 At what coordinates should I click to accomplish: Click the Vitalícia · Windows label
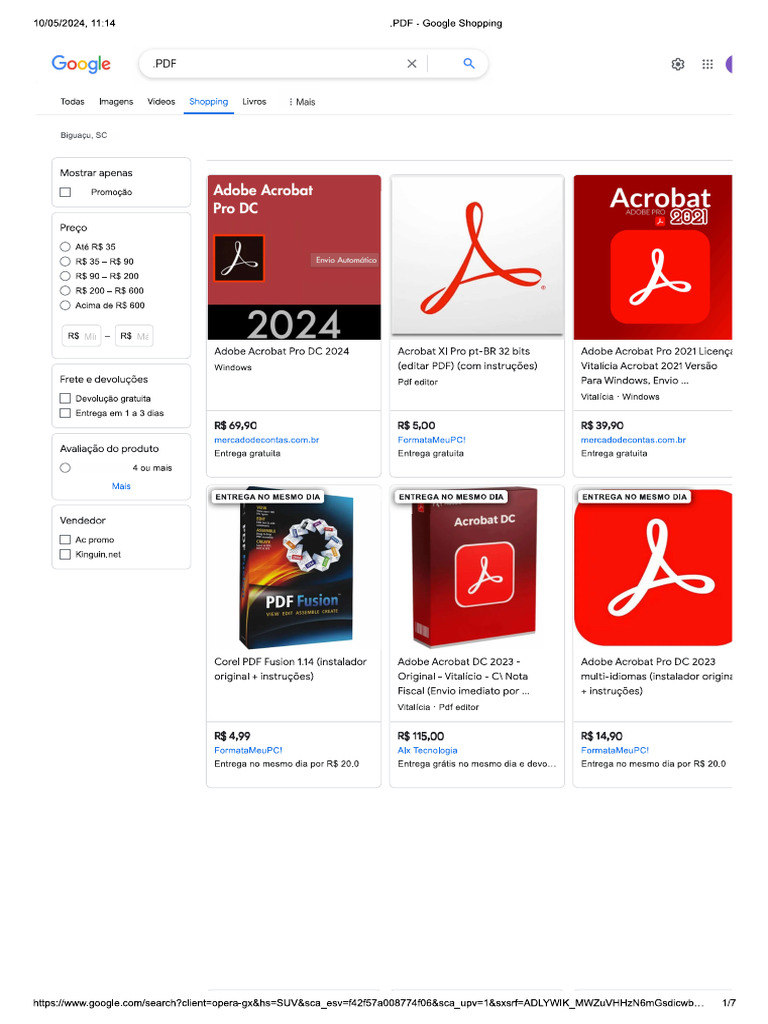pyautogui.click(x=620, y=396)
